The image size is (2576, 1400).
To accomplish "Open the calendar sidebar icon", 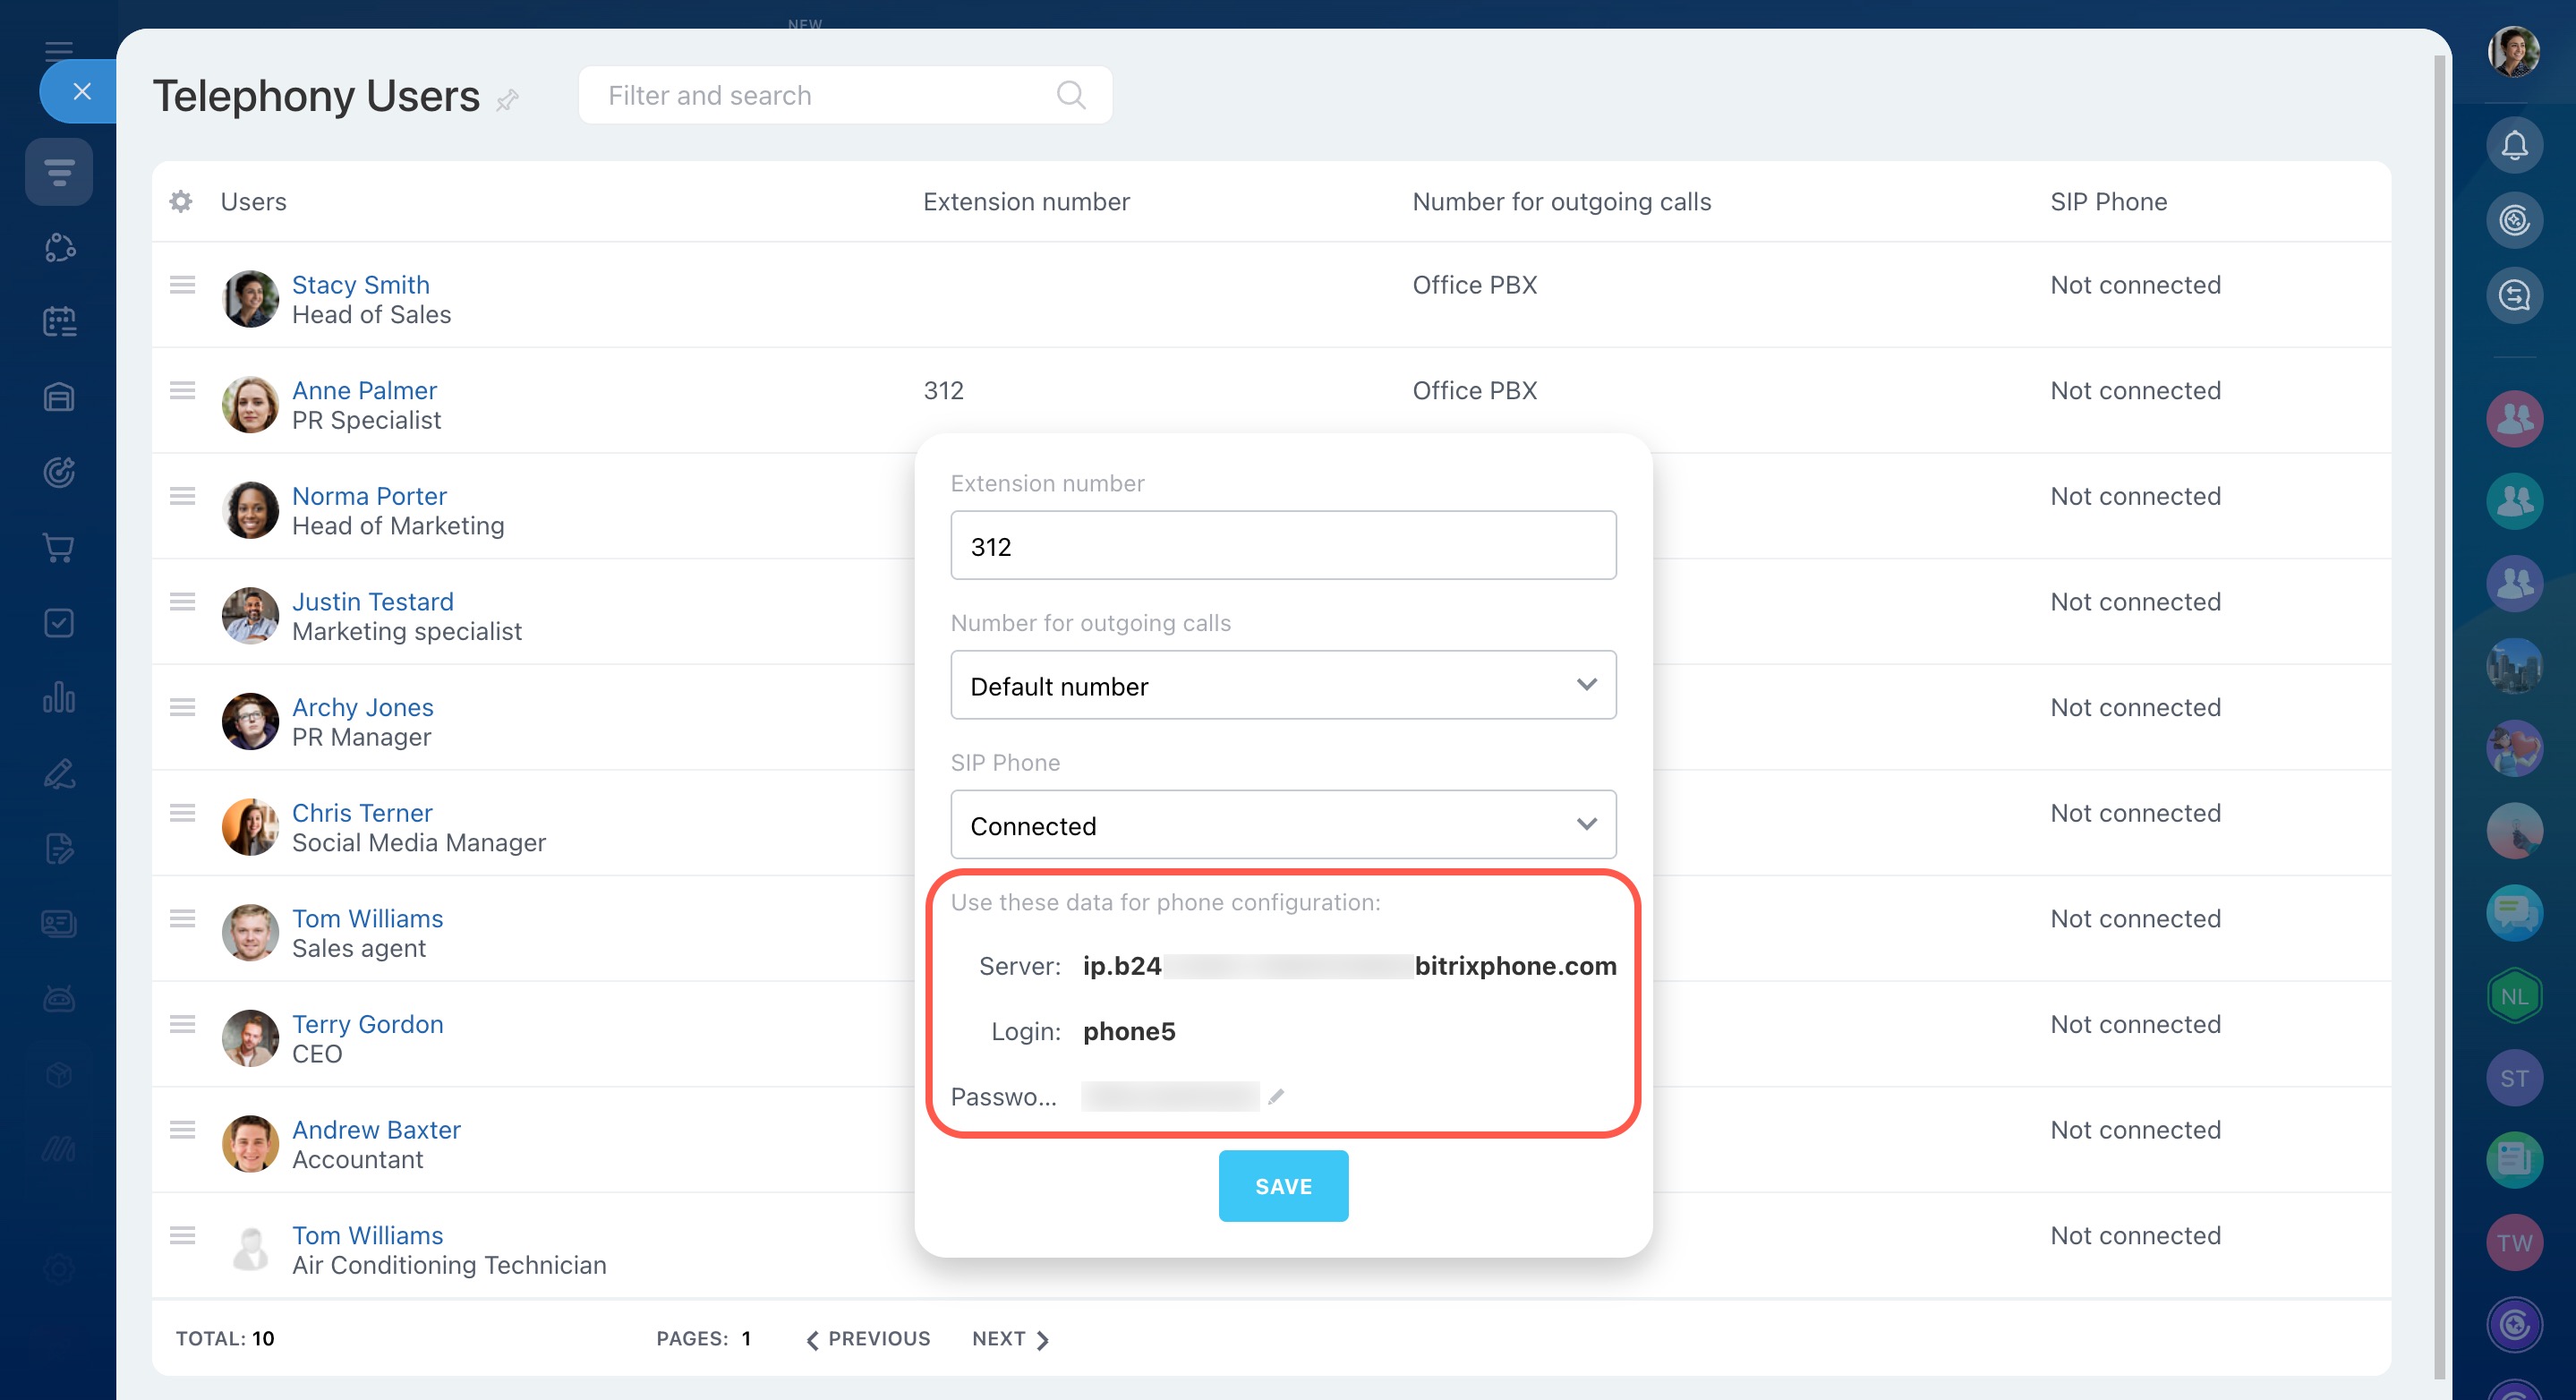I will point(59,322).
